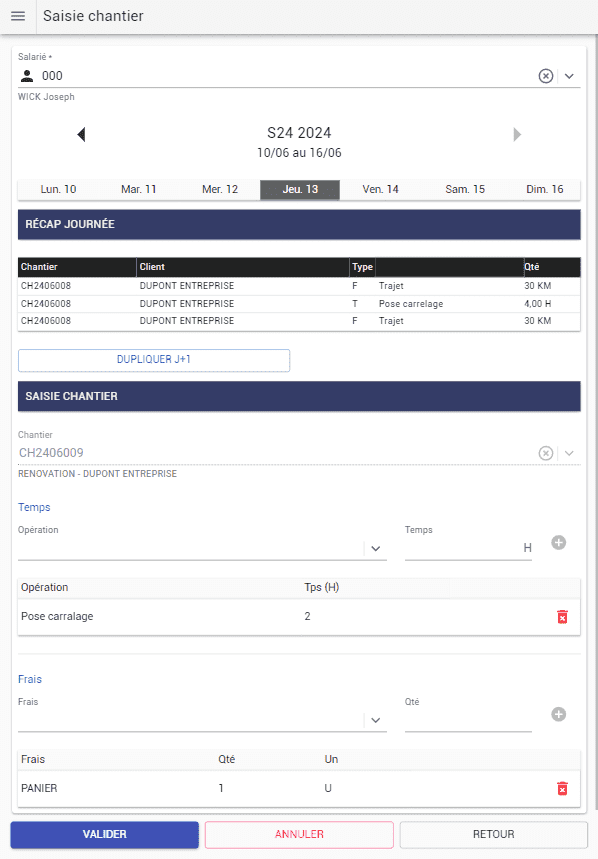This screenshot has height=859, width=598.
Task: Clear the Salarié field with the X icon
Action: [x=545, y=75]
